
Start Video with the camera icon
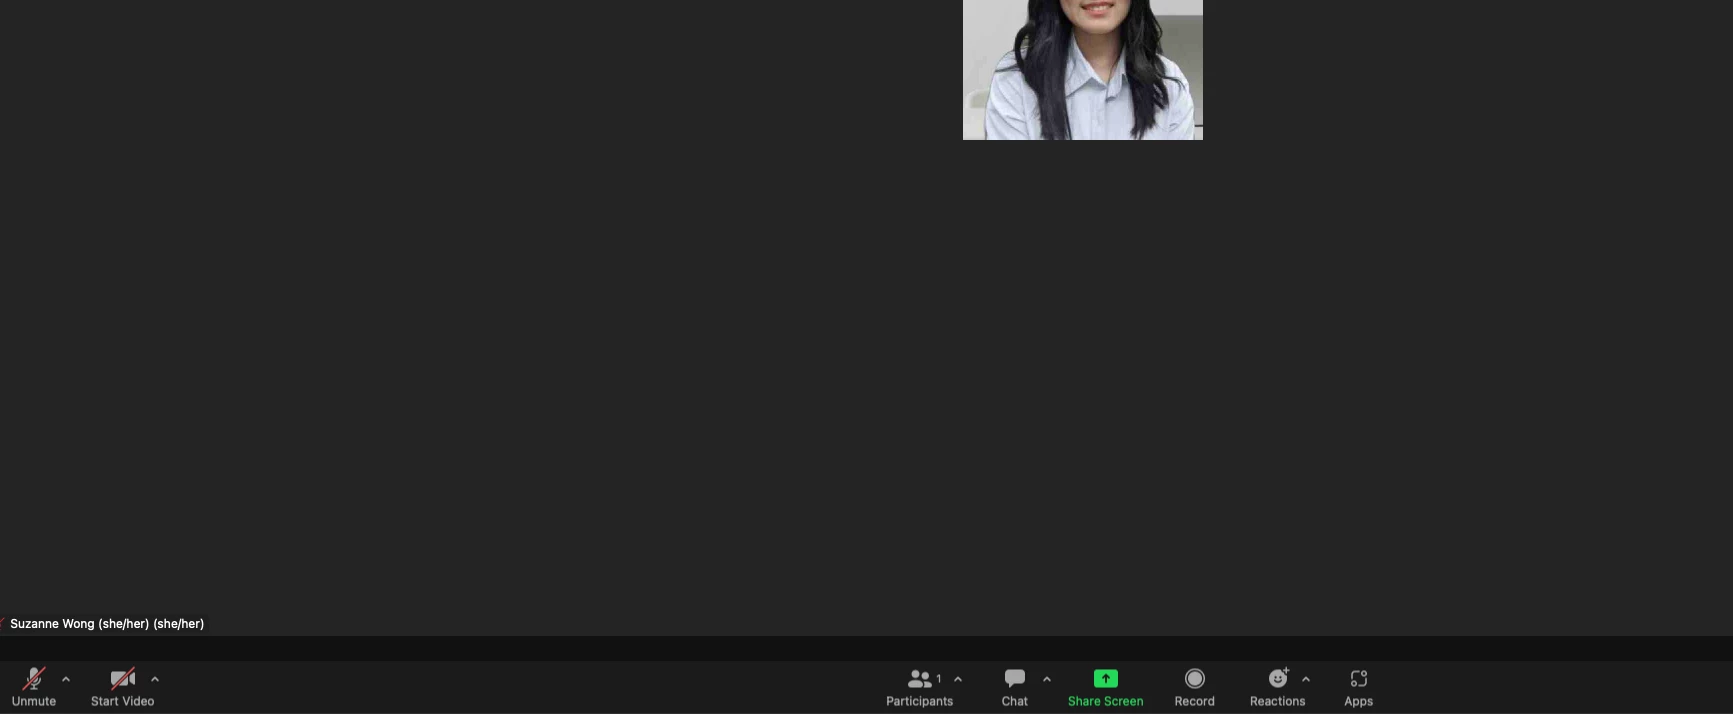coord(123,687)
